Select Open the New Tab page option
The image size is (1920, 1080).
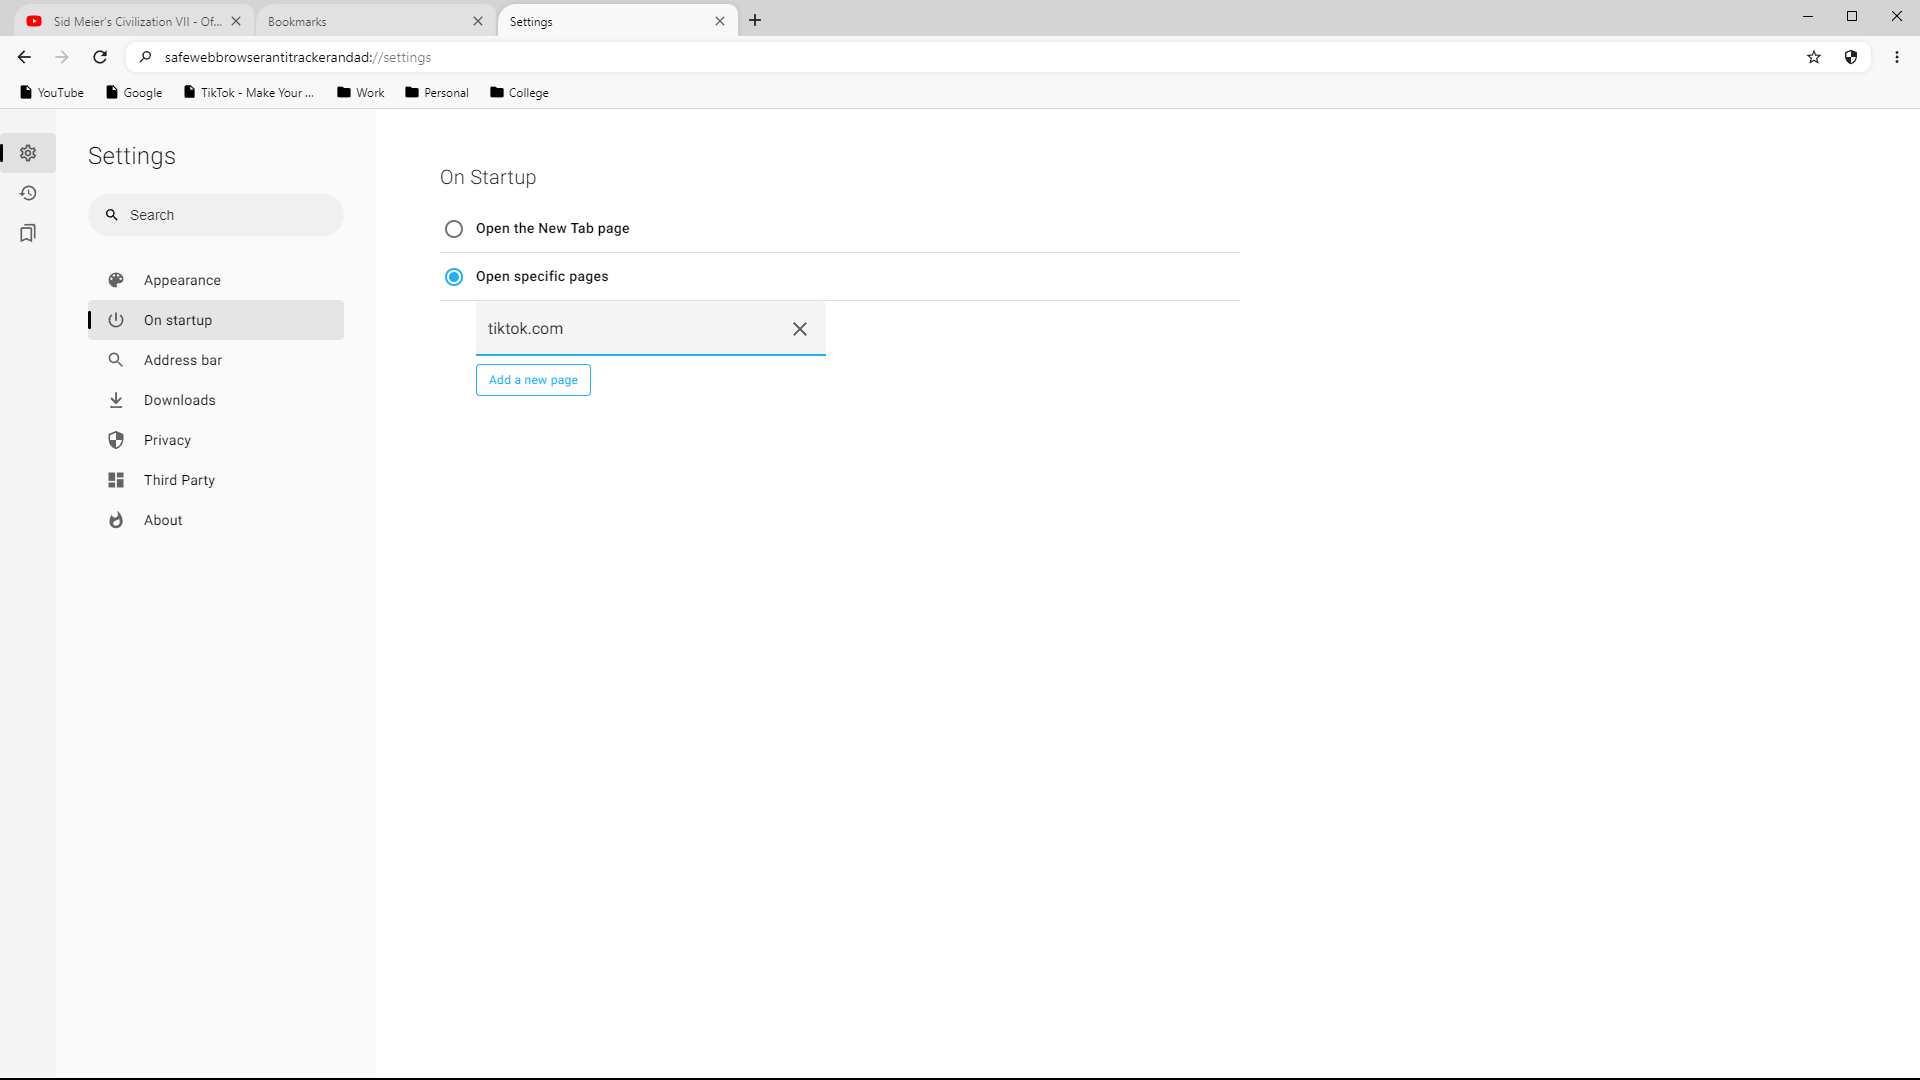point(454,229)
